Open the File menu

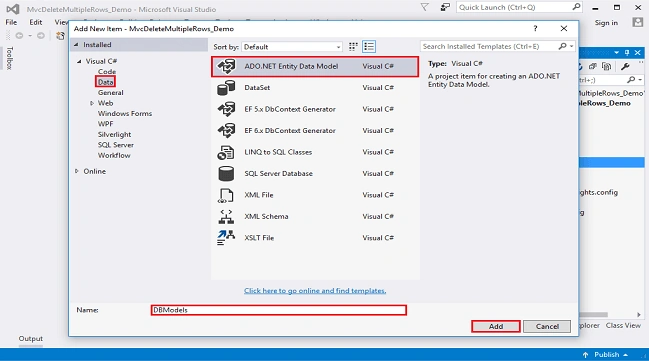(11, 22)
